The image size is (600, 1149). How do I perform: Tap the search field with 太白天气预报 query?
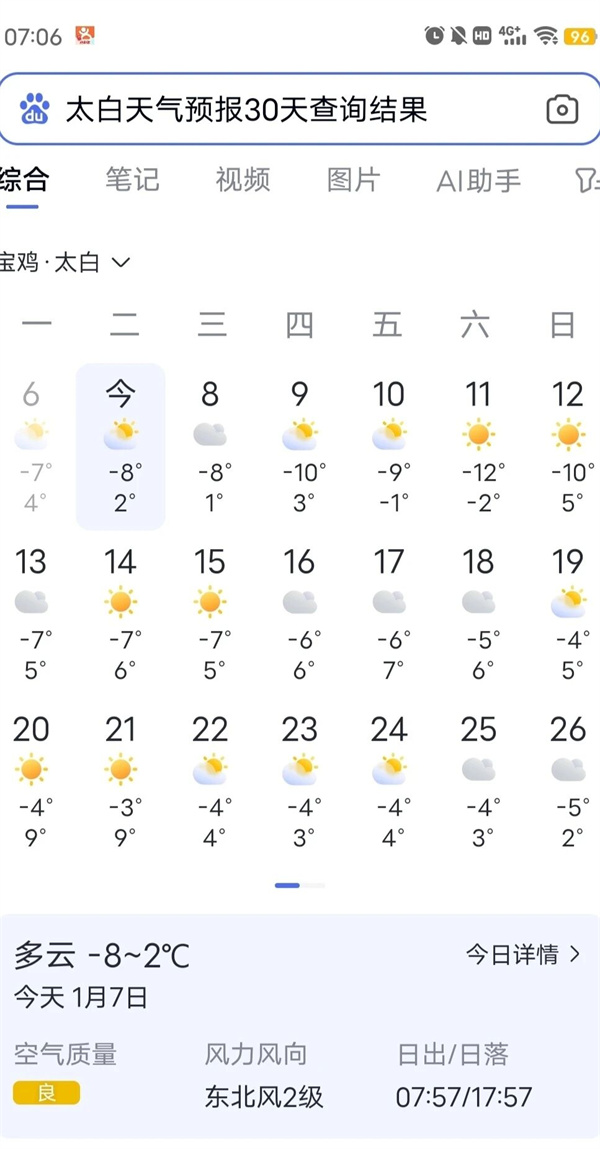click(300, 109)
